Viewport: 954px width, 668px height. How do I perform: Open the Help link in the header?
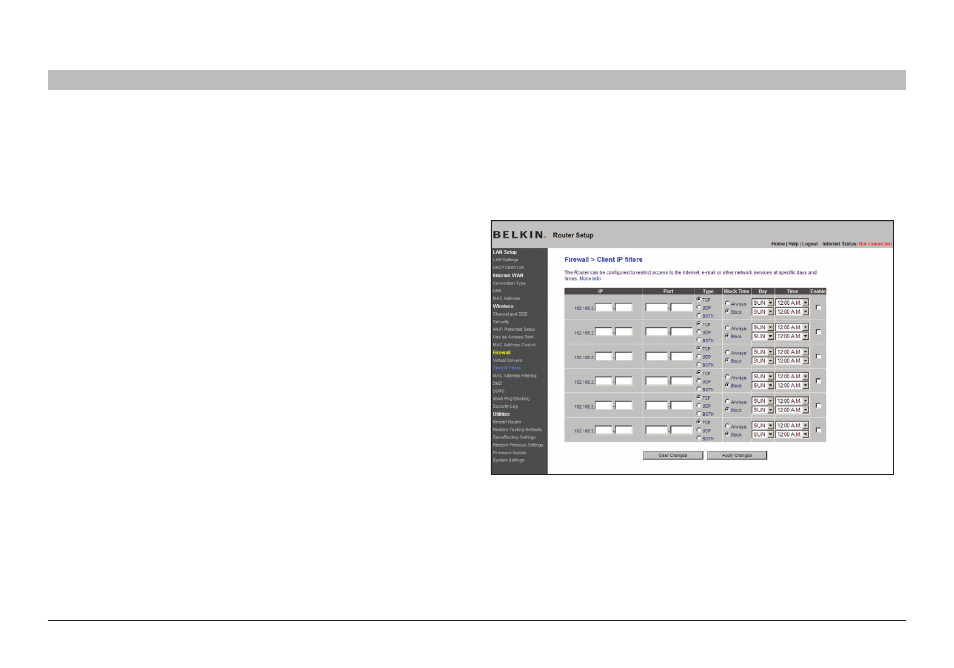[x=793, y=244]
